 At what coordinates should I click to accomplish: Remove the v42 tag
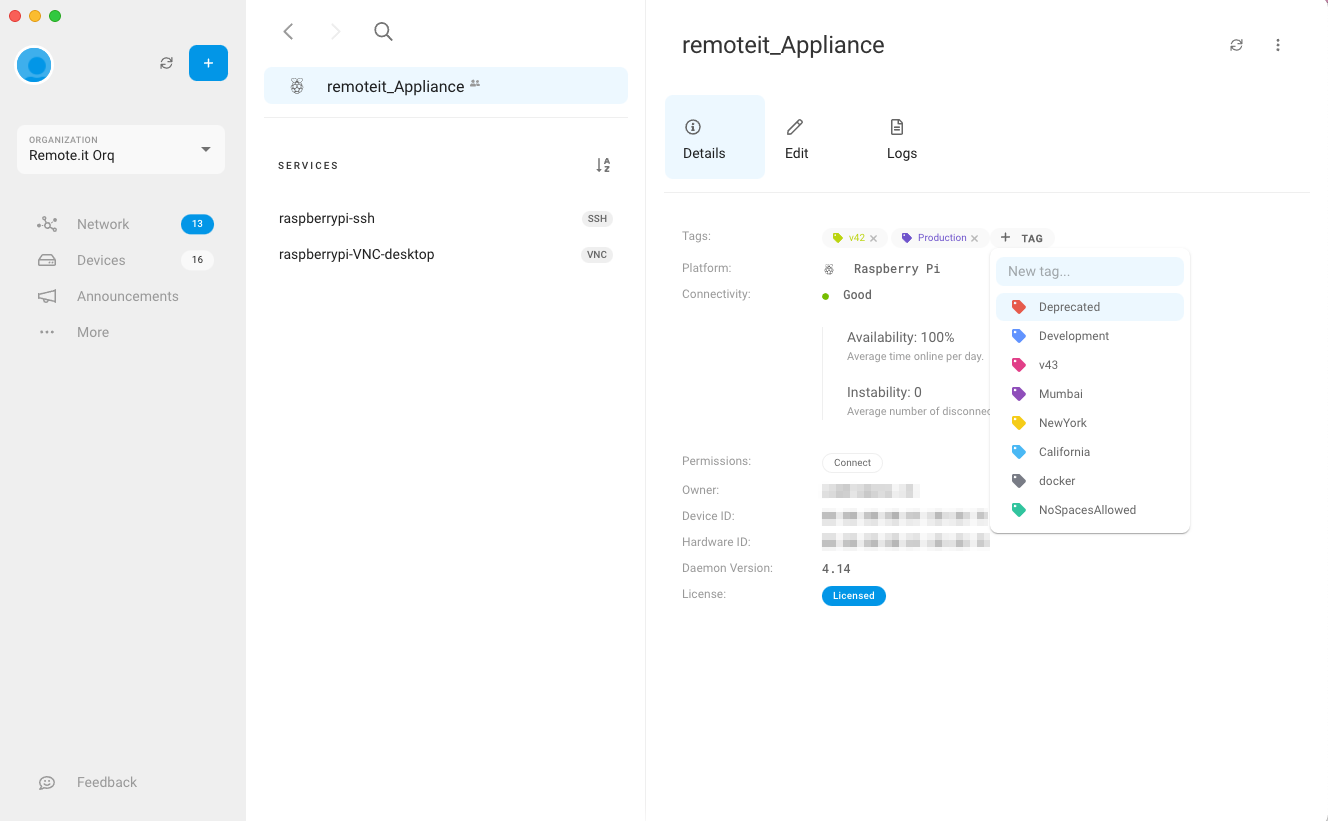click(x=873, y=239)
